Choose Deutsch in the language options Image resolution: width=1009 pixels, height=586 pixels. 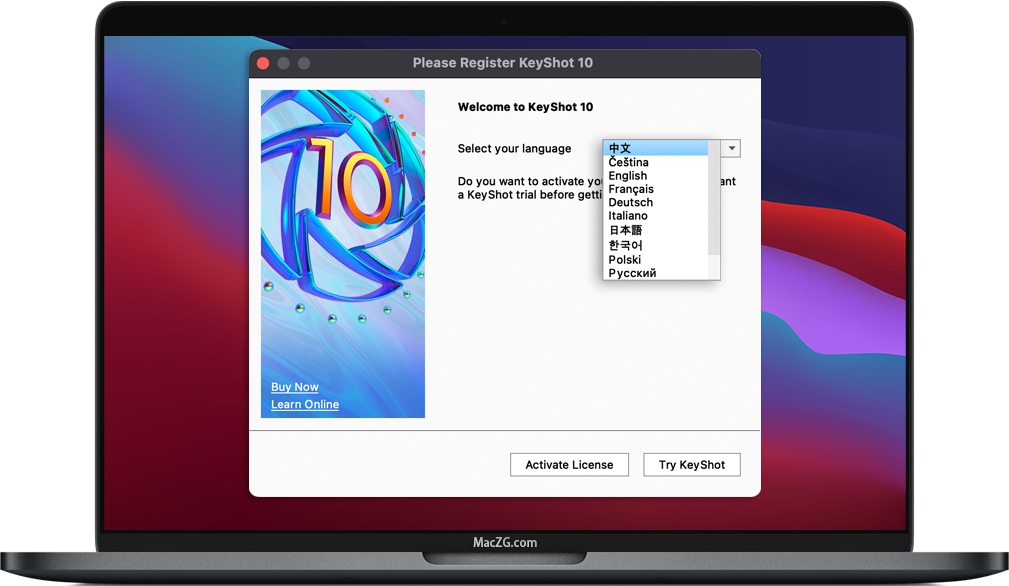coord(630,202)
